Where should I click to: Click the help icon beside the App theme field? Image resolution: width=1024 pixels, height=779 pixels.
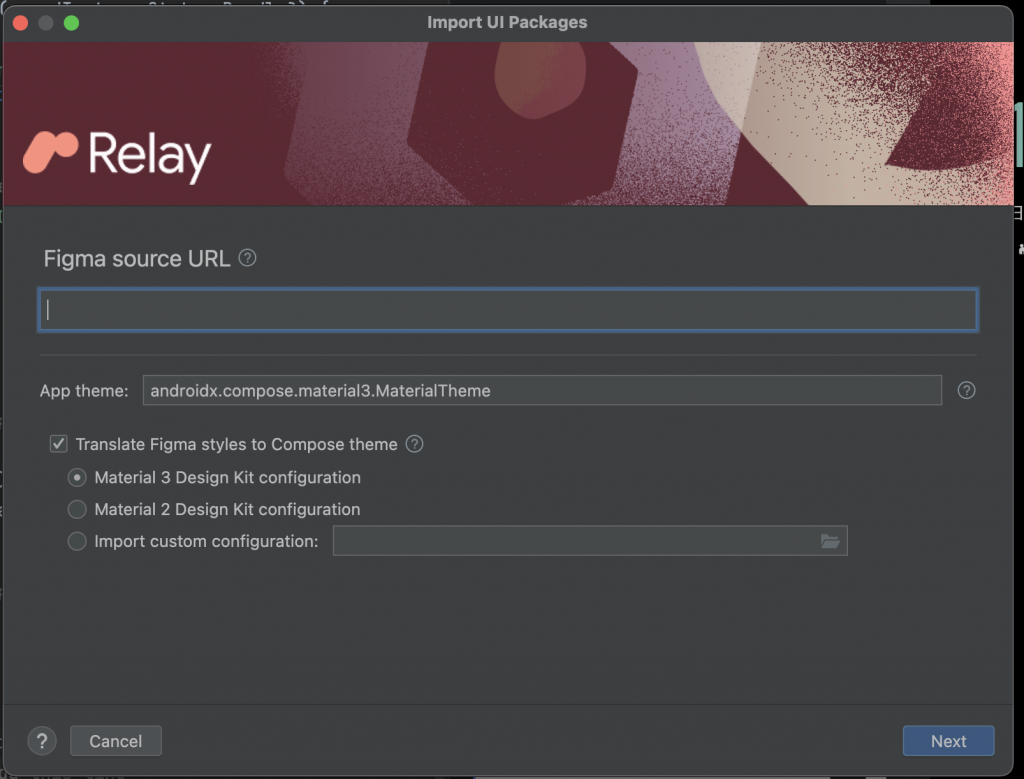(966, 390)
